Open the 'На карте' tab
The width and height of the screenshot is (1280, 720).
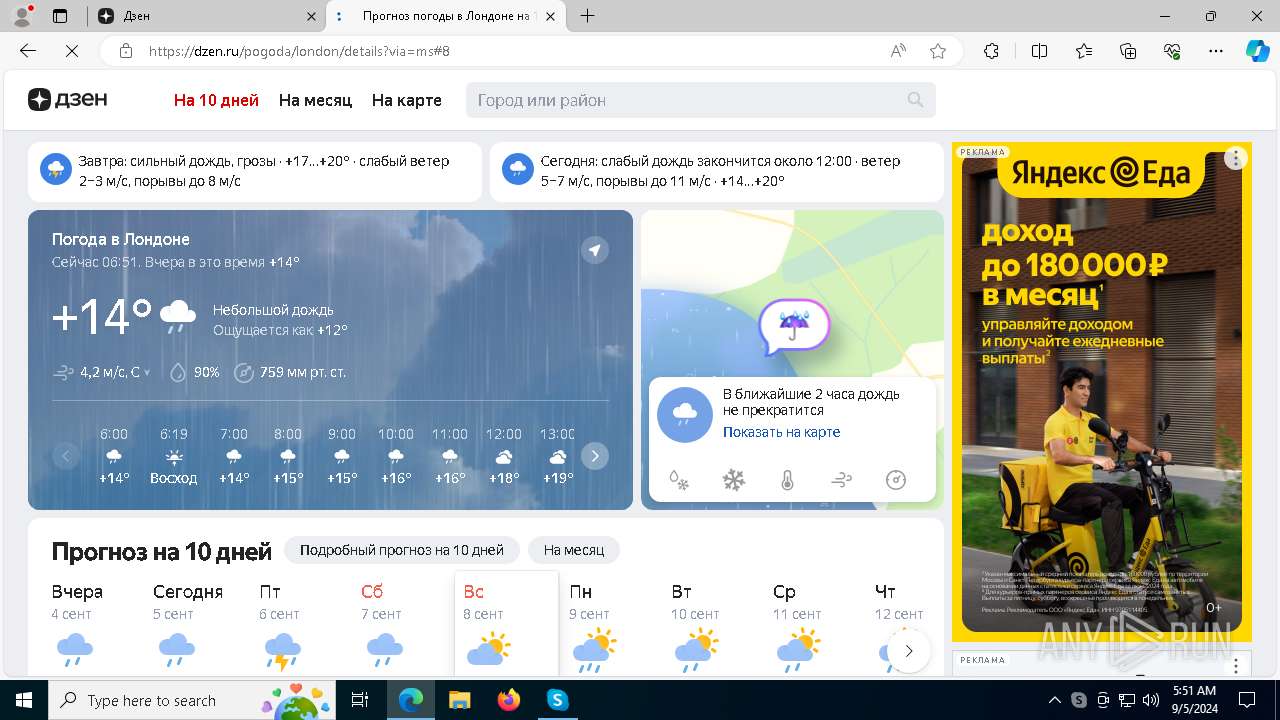point(406,100)
